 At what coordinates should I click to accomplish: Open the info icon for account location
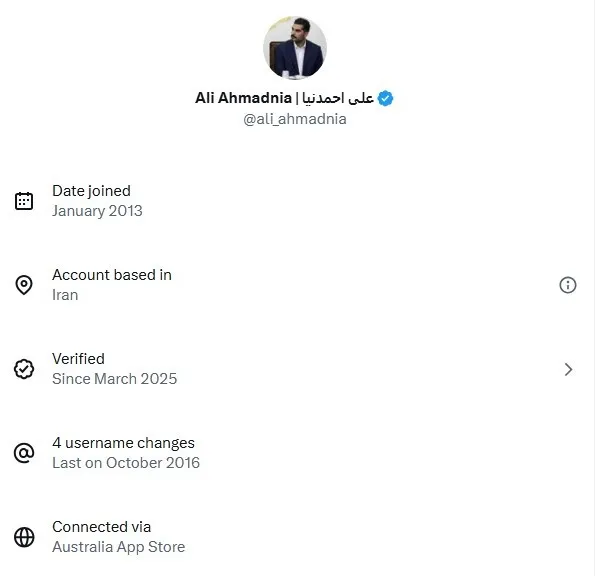point(568,285)
